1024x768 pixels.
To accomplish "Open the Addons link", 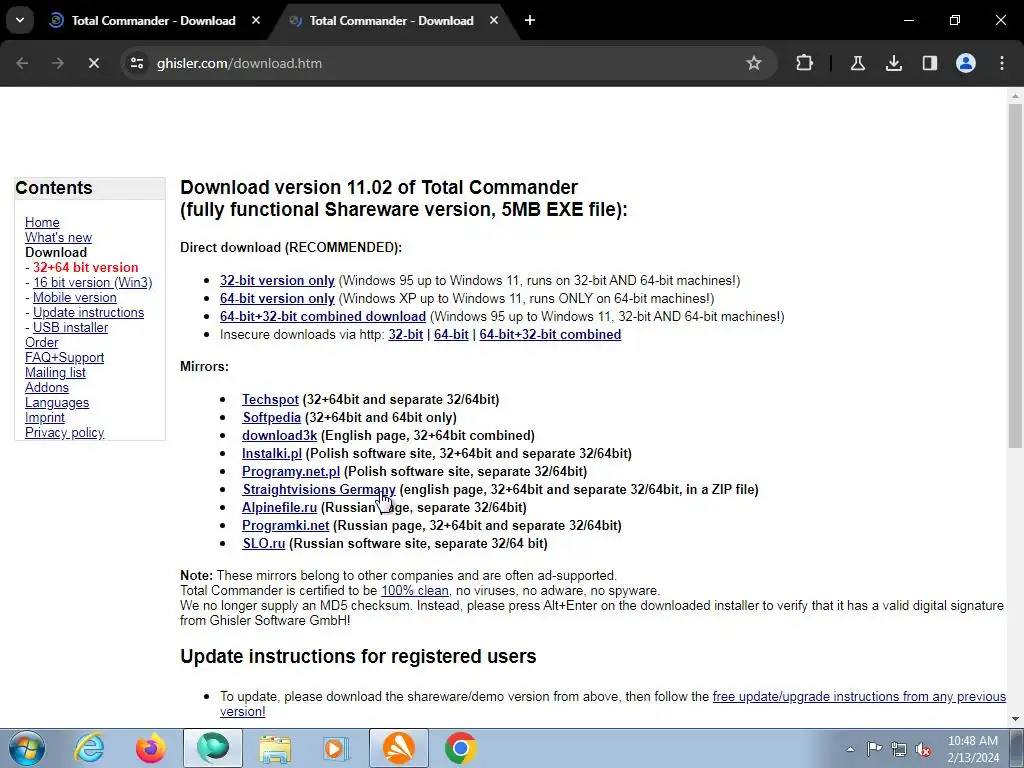I will [x=46, y=387].
